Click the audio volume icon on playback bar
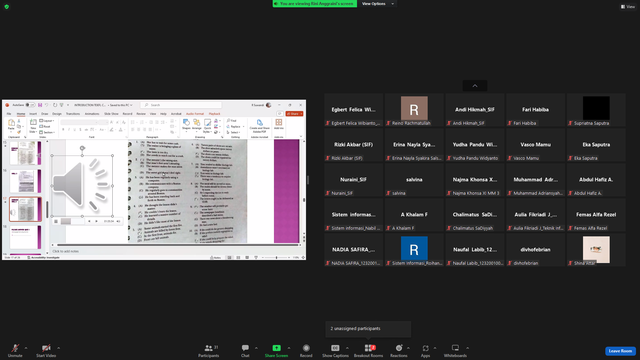The height and width of the screenshot is (360, 640). (x=118, y=221)
